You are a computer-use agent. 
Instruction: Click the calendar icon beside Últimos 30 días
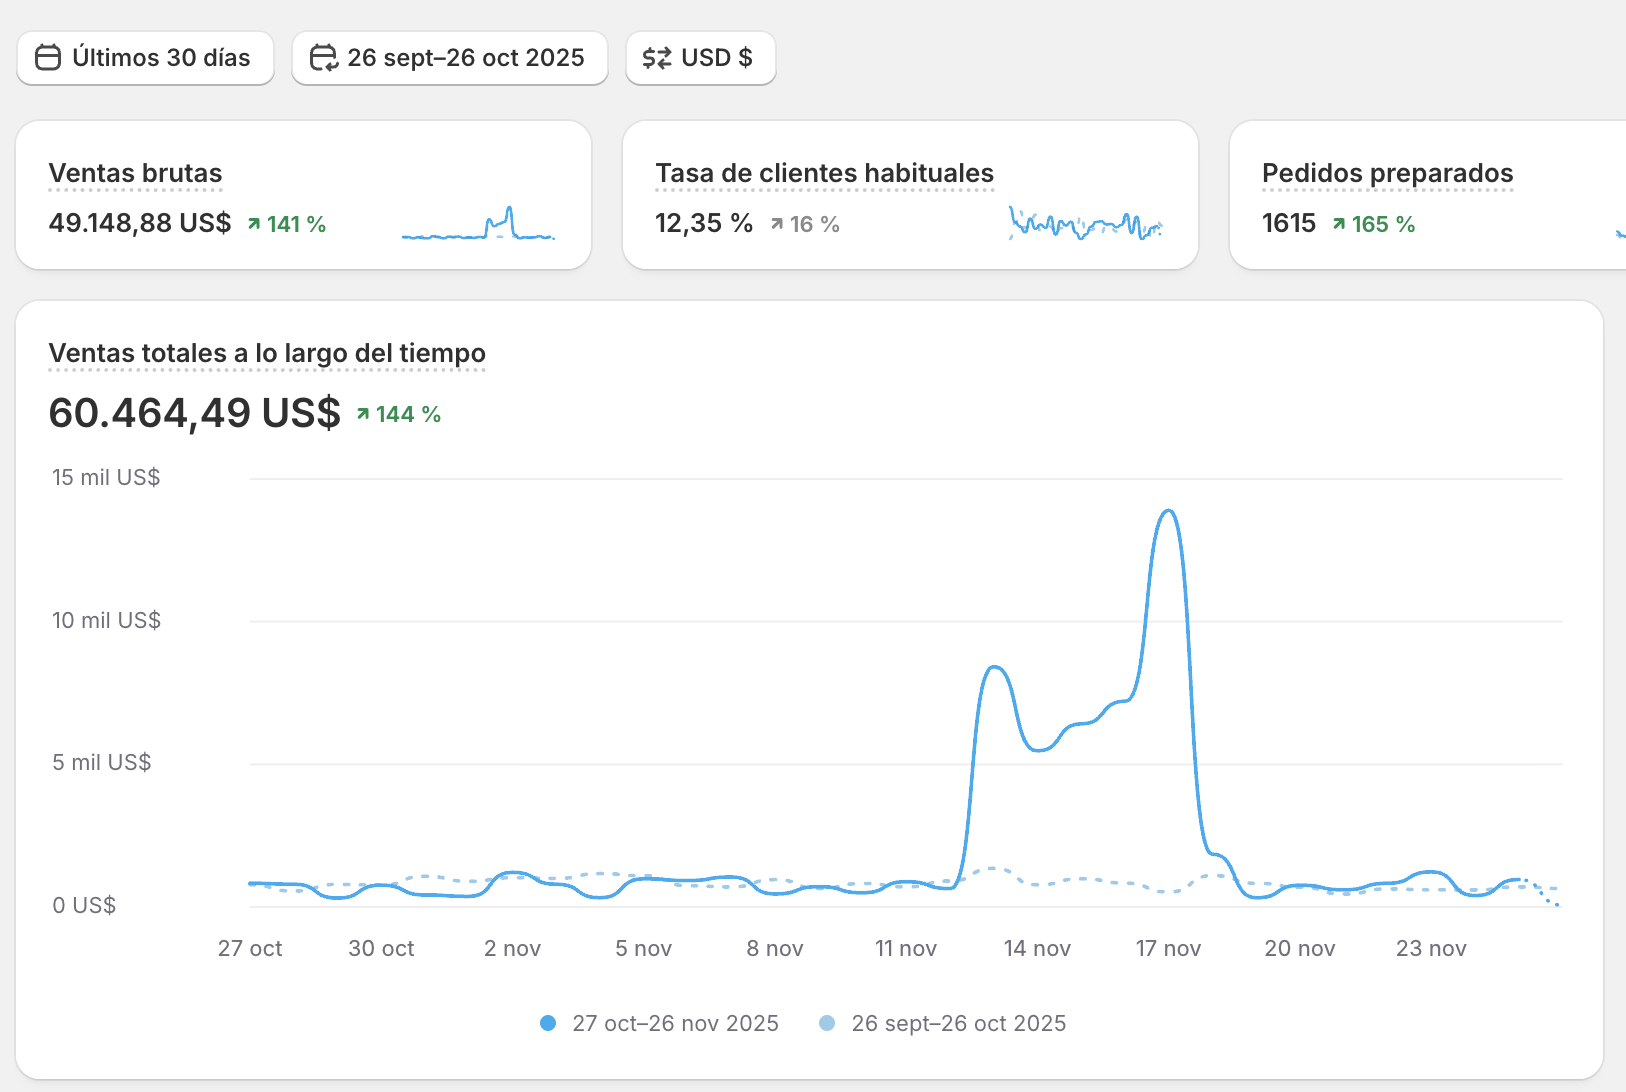coord(48,58)
